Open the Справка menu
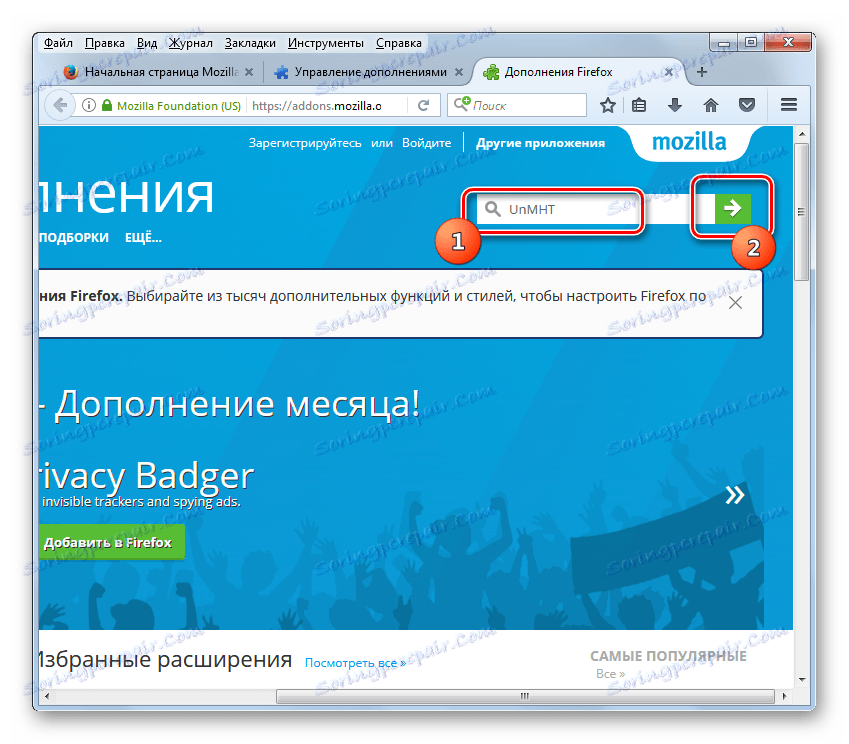Viewport: 849px width, 744px height. coord(399,43)
